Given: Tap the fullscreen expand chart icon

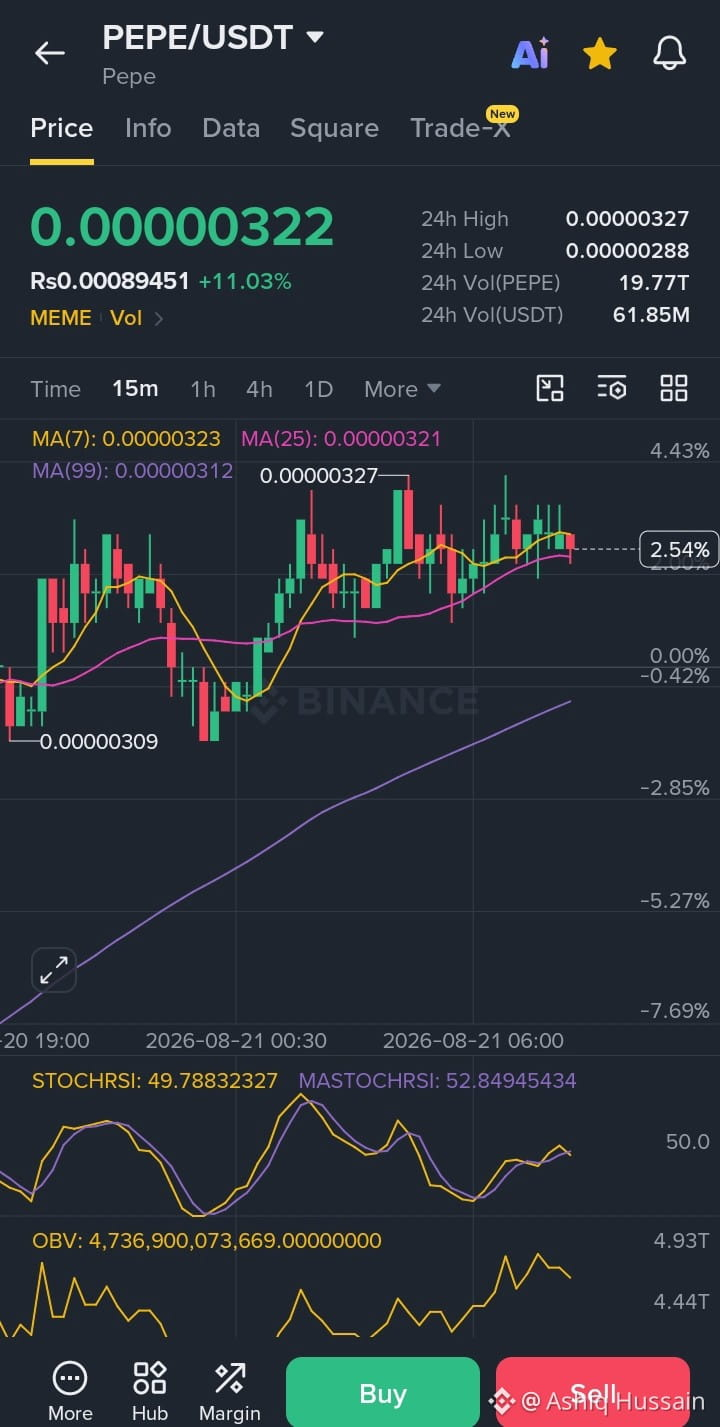Looking at the screenshot, I should point(54,969).
